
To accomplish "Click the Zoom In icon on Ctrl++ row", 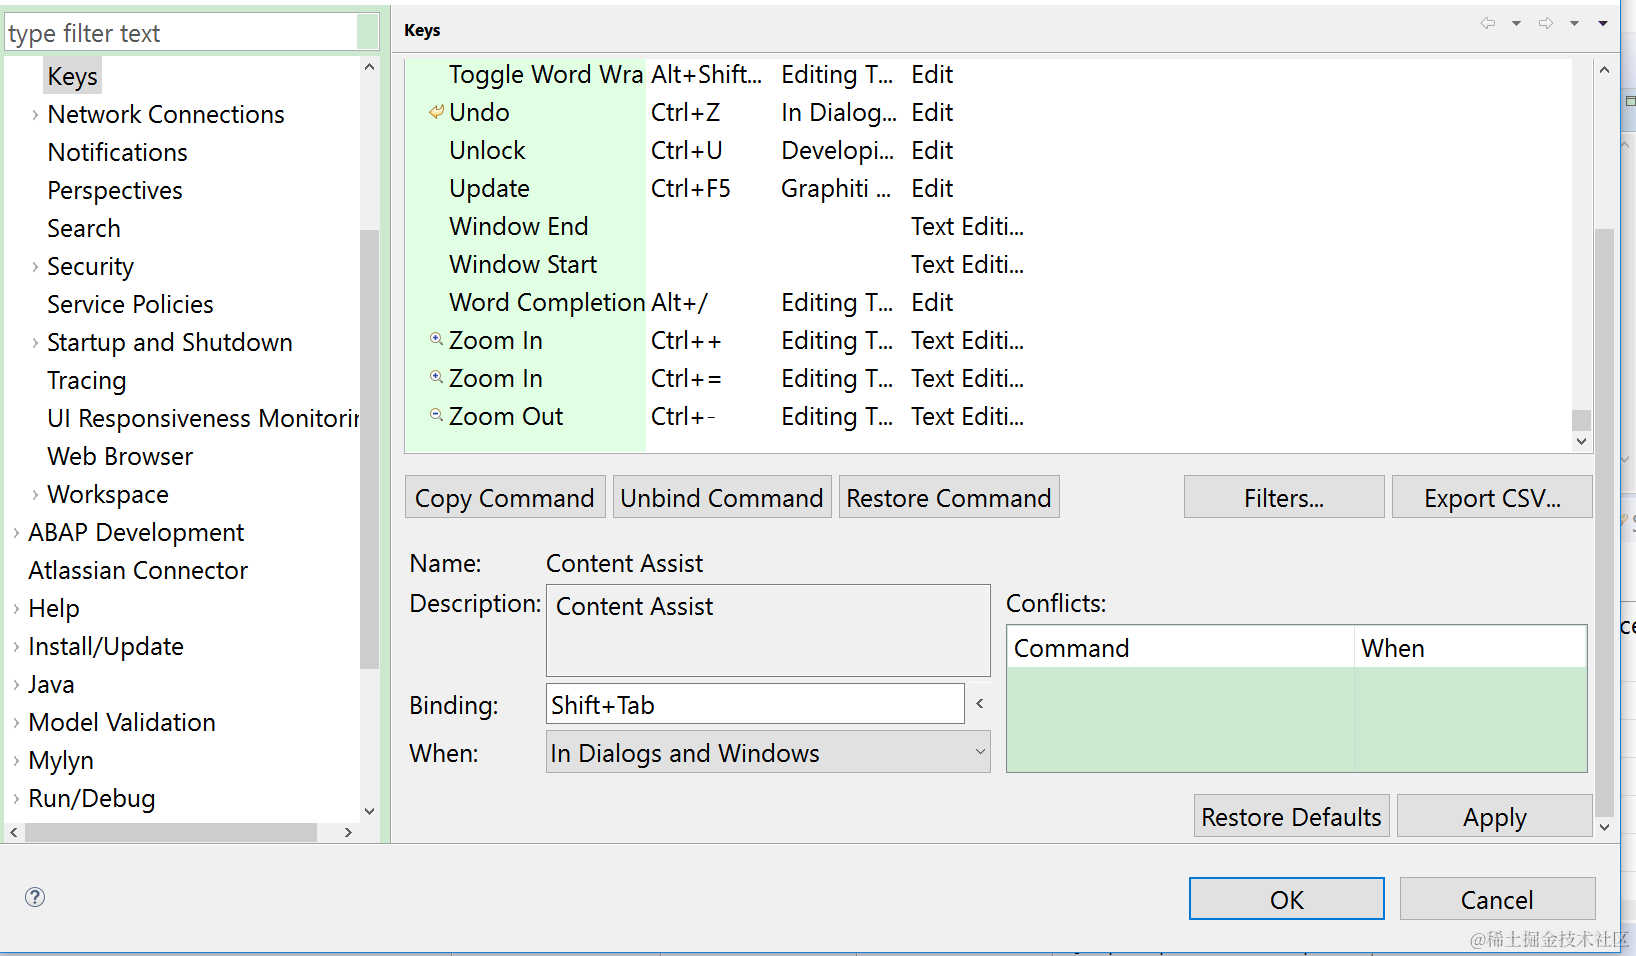I will 436,339.
